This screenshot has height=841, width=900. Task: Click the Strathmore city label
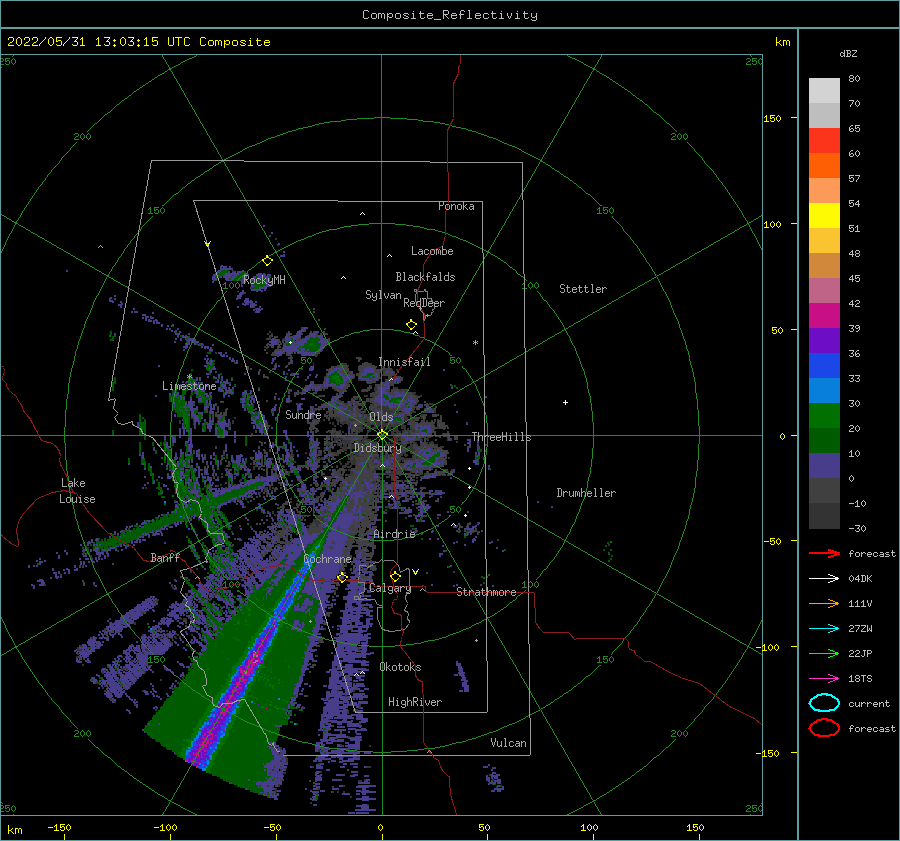pos(486,592)
